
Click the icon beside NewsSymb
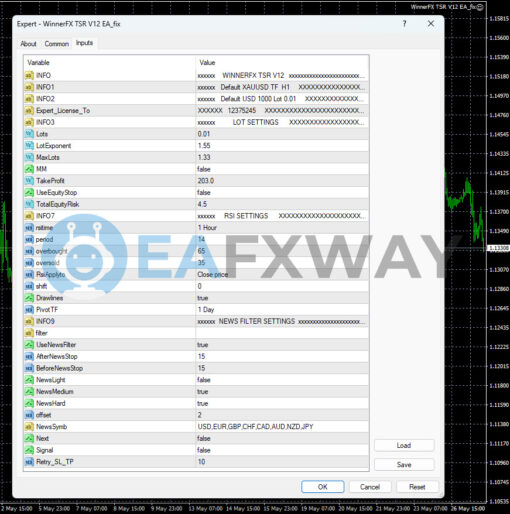29,427
